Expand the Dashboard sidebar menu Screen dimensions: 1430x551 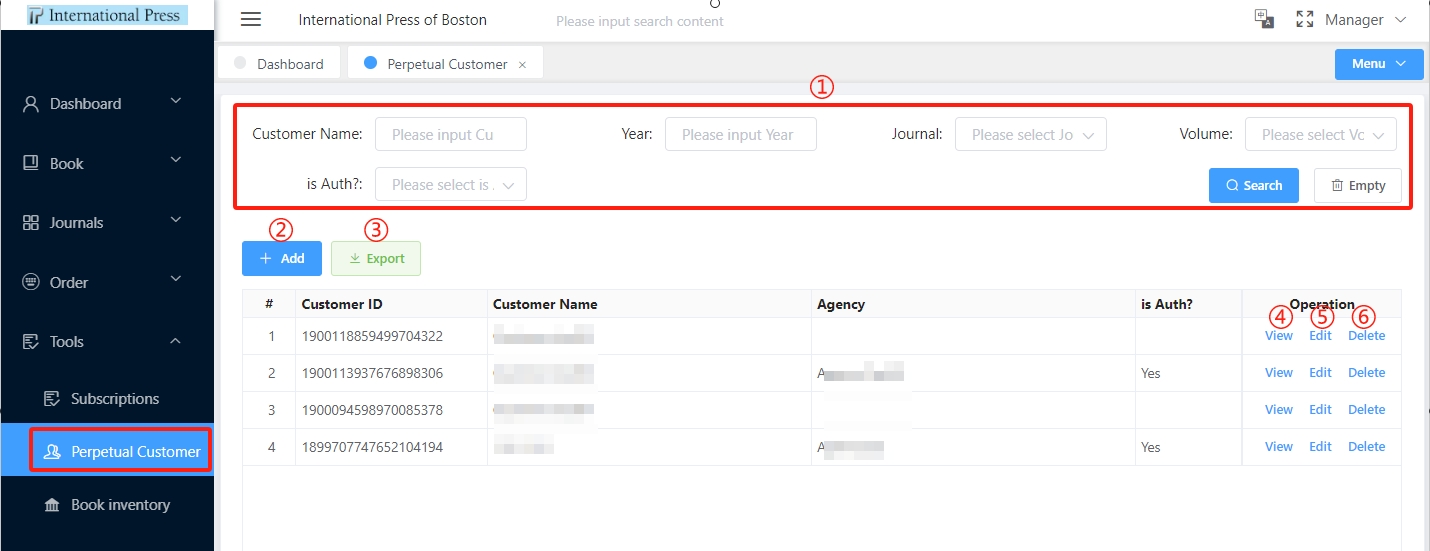coord(176,101)
